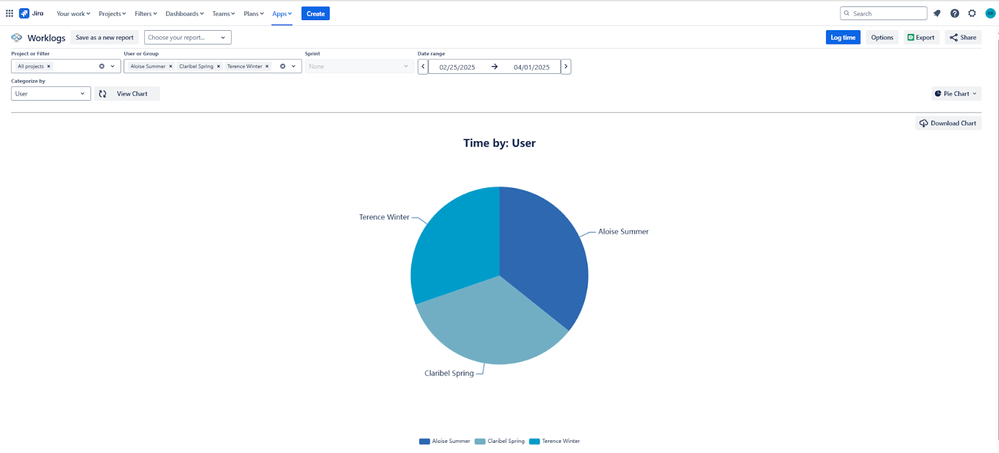Open the Projects menu
Screen dimensions: 999x453
click(x=112, y=13)
